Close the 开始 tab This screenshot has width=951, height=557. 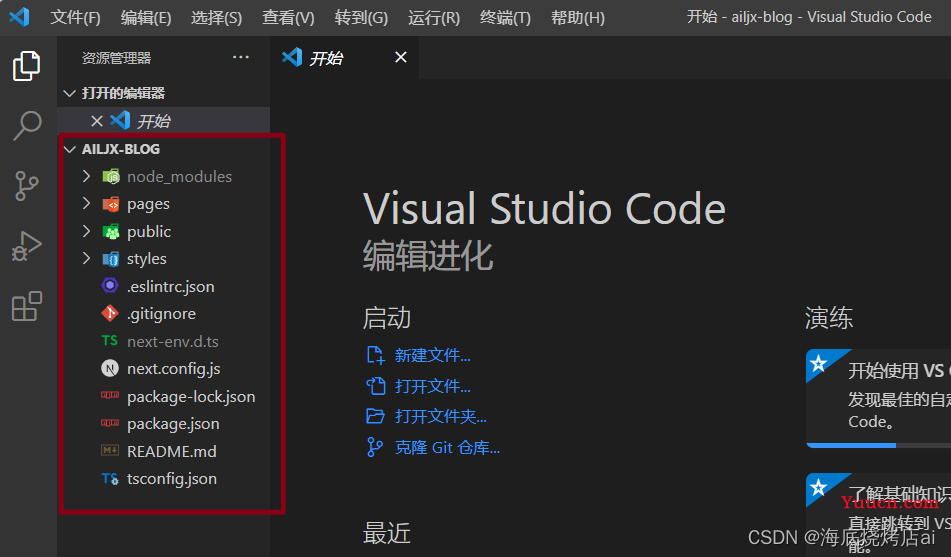click(400, 57)
